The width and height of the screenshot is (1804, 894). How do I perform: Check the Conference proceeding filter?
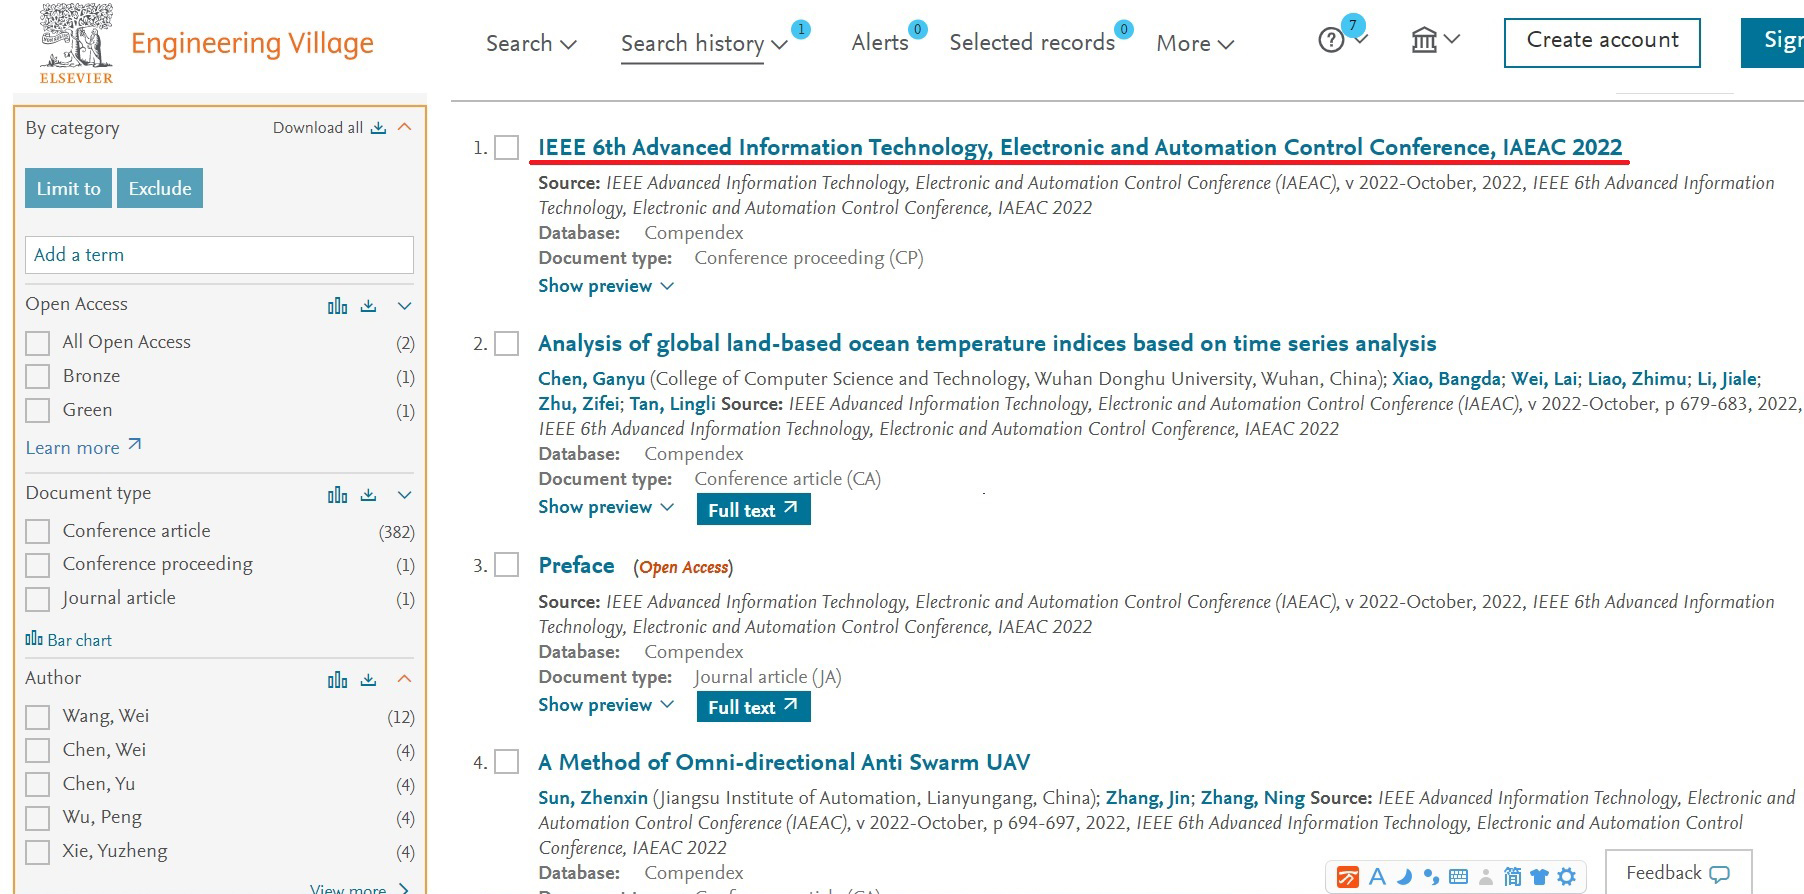(38, 565)
